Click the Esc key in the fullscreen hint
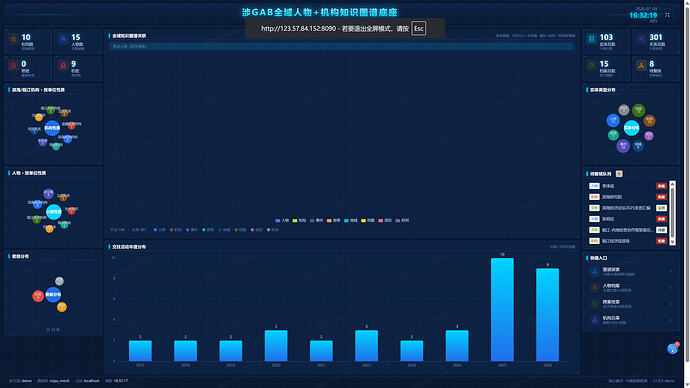 tap(418, 29)
